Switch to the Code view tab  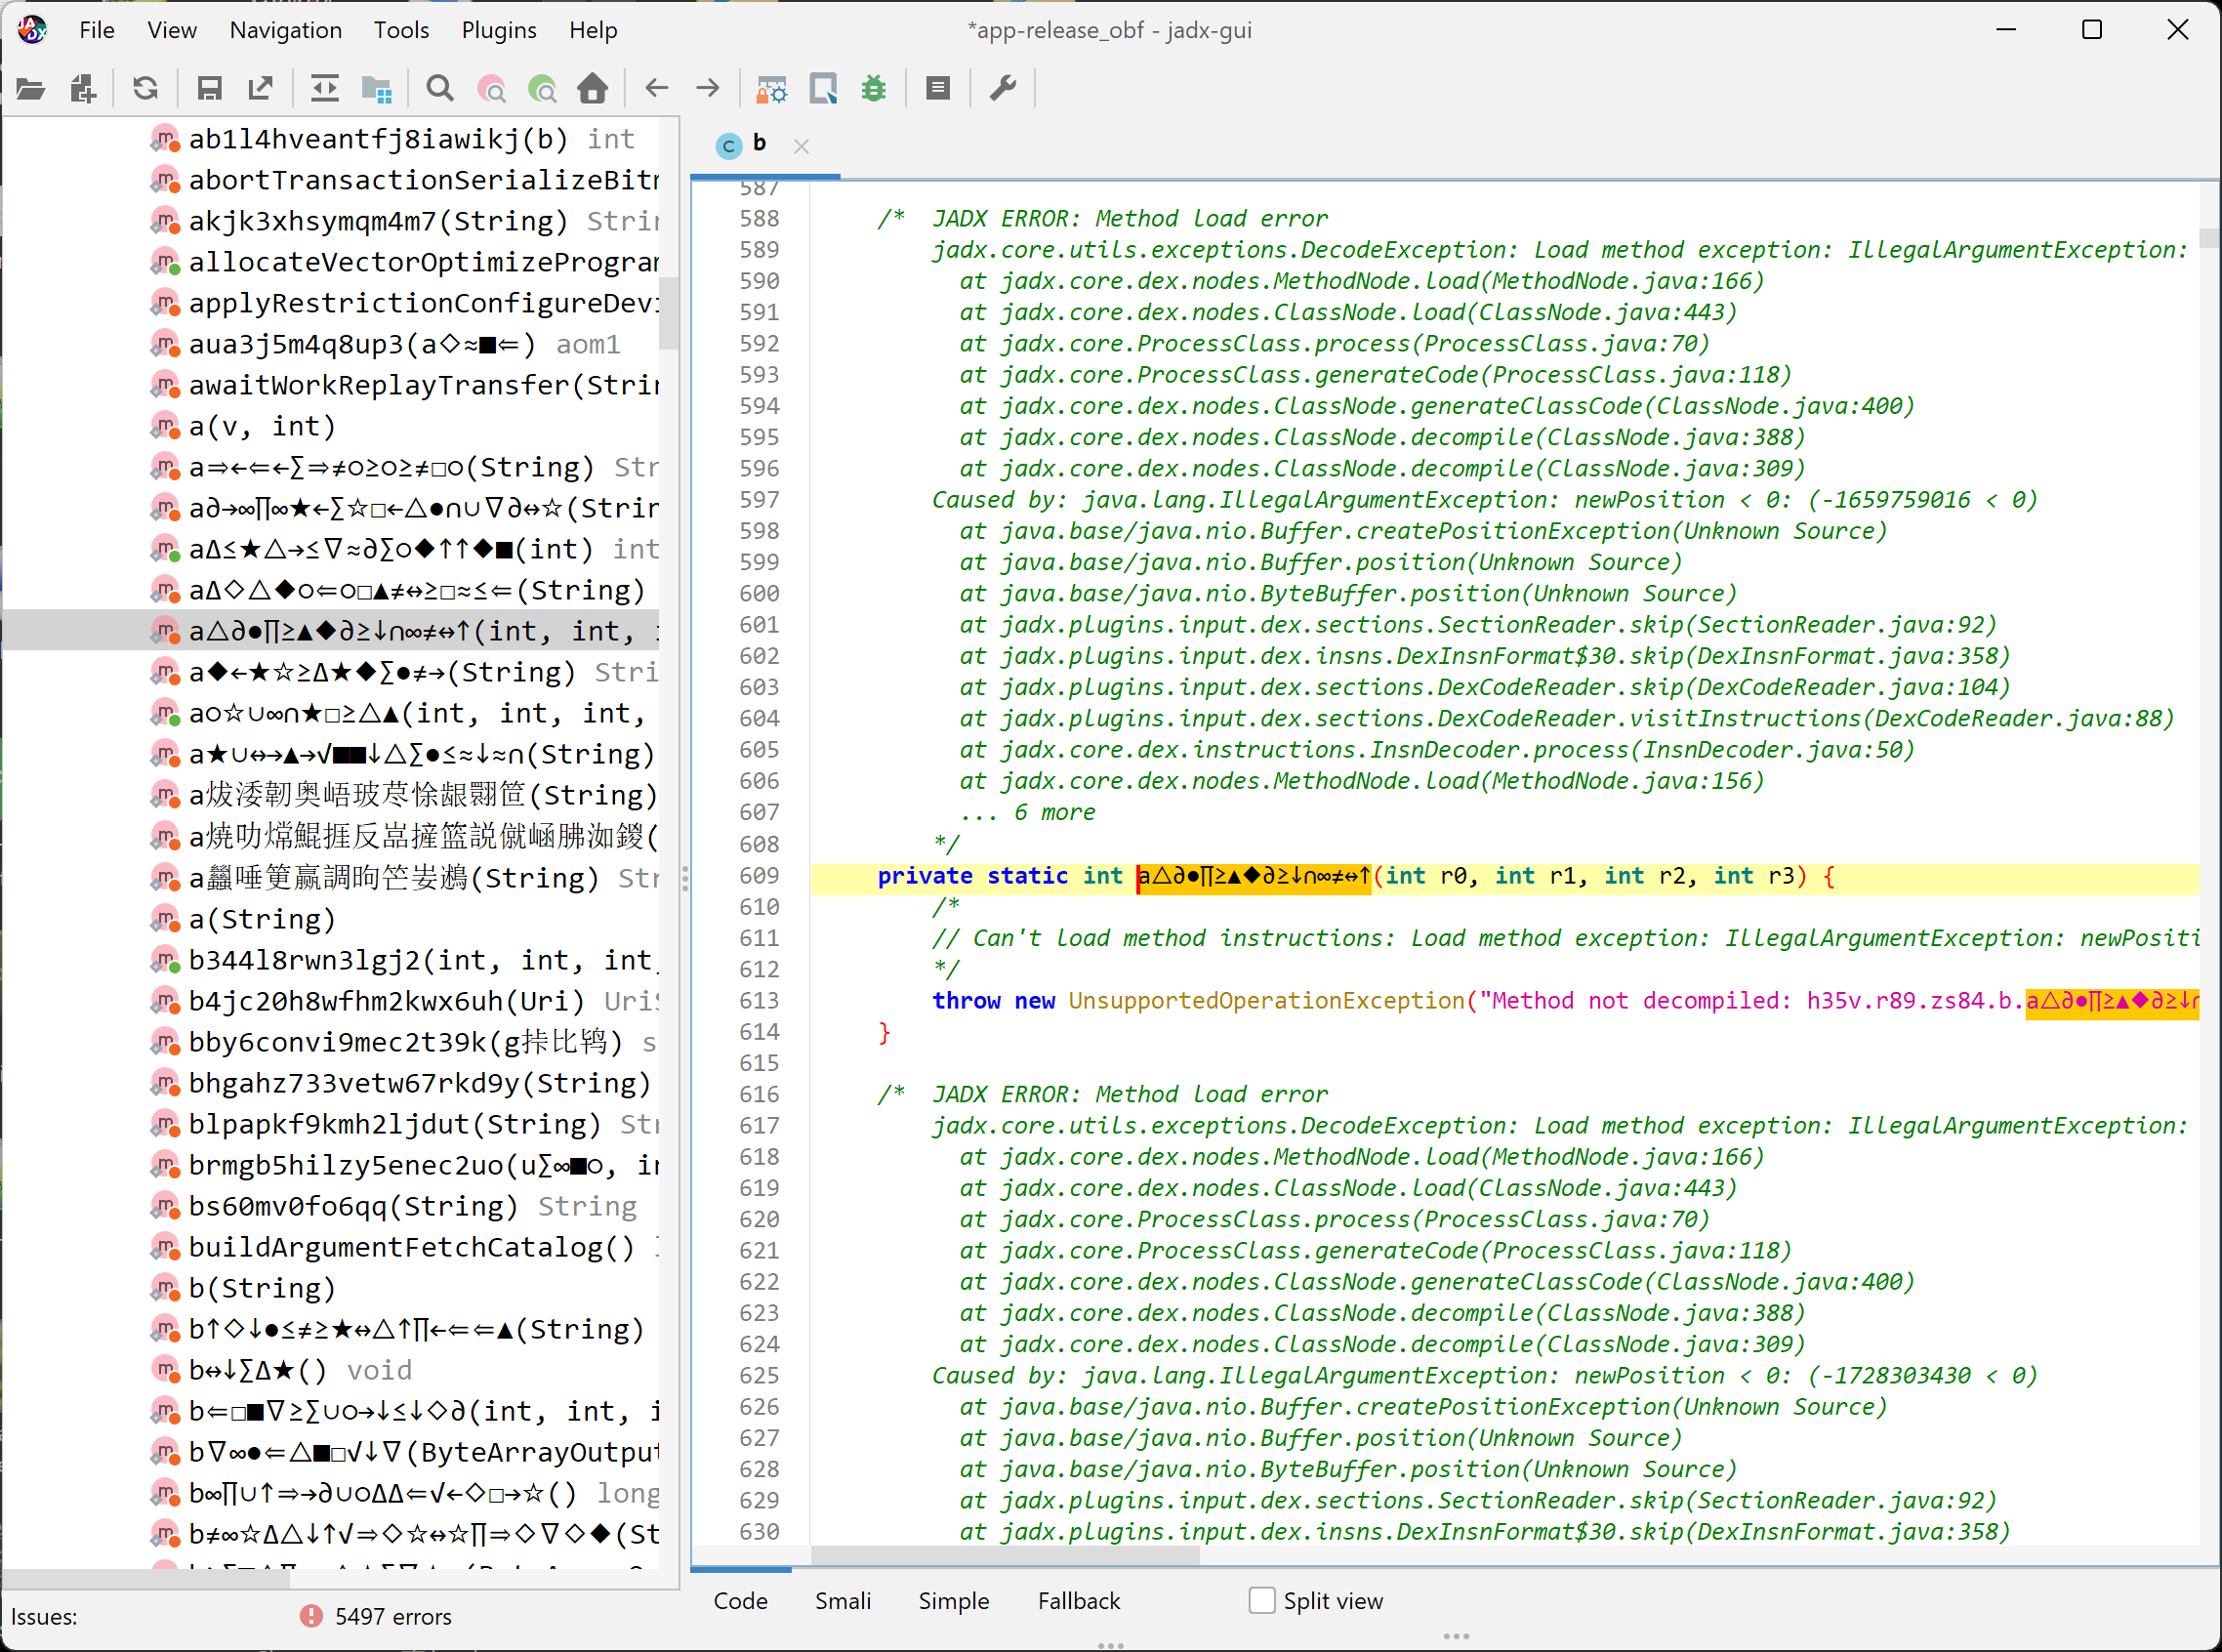740,1601
